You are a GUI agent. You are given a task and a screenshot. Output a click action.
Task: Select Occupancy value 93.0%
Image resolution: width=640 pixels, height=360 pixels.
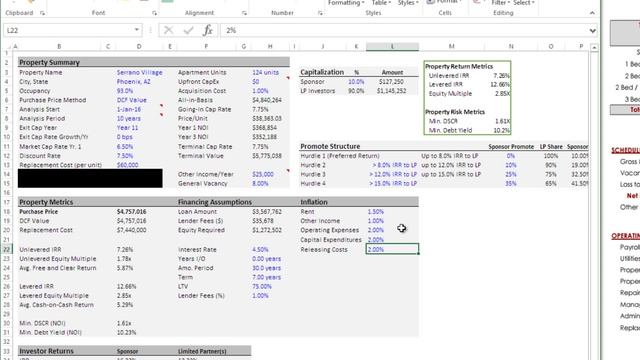point(125,91)
